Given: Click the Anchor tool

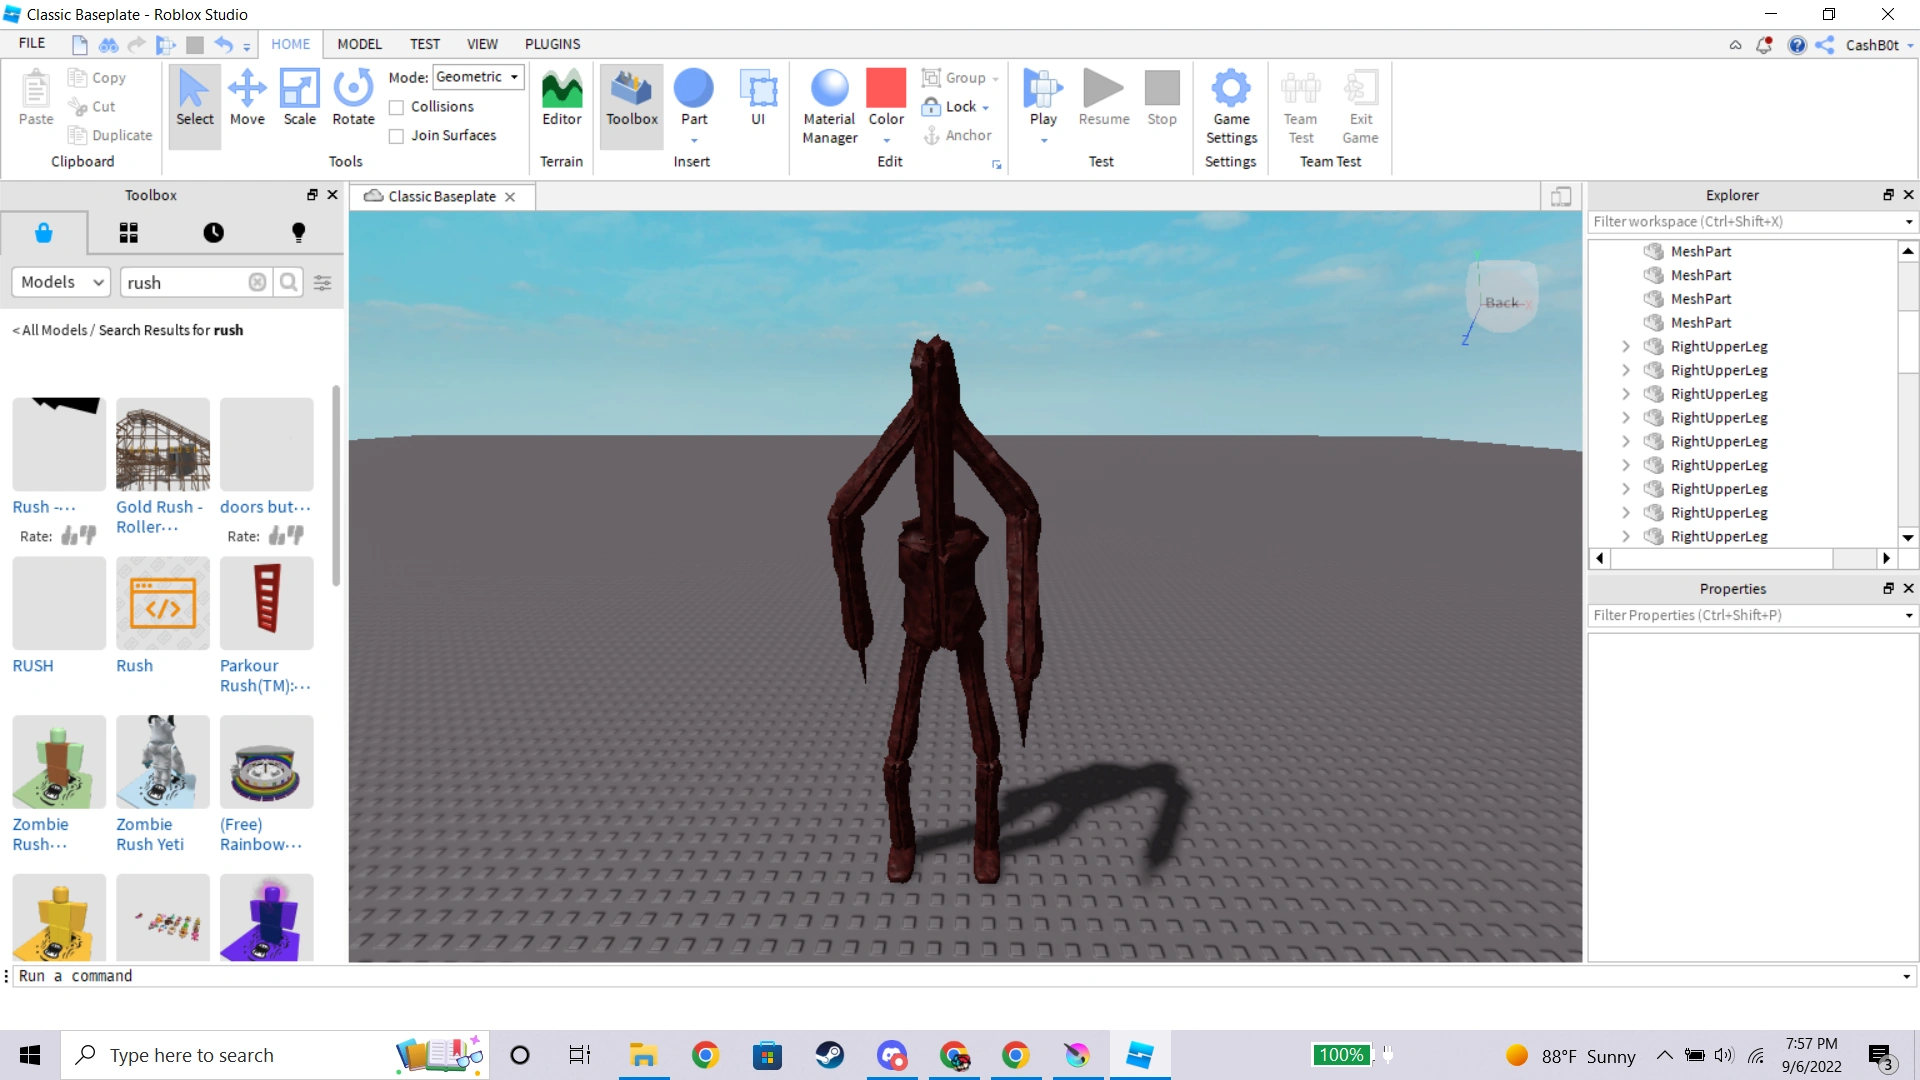Looking at the screenshot, I should pos(958,135).
